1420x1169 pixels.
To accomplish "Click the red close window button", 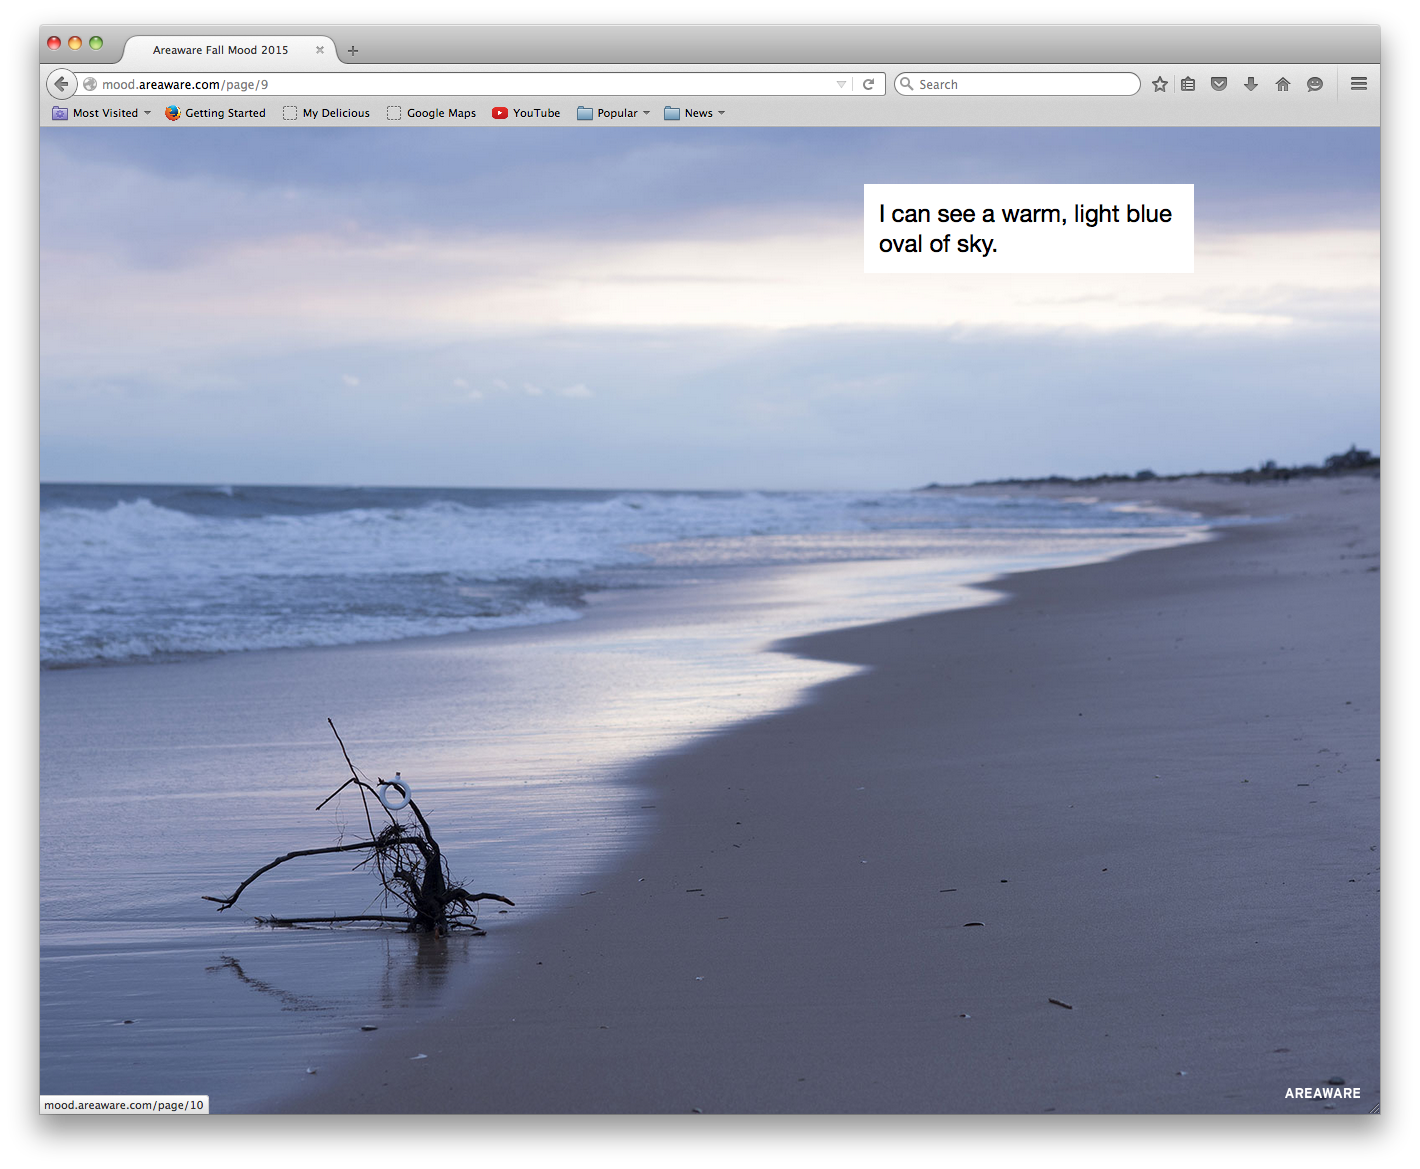I will [x=54, y=43].
